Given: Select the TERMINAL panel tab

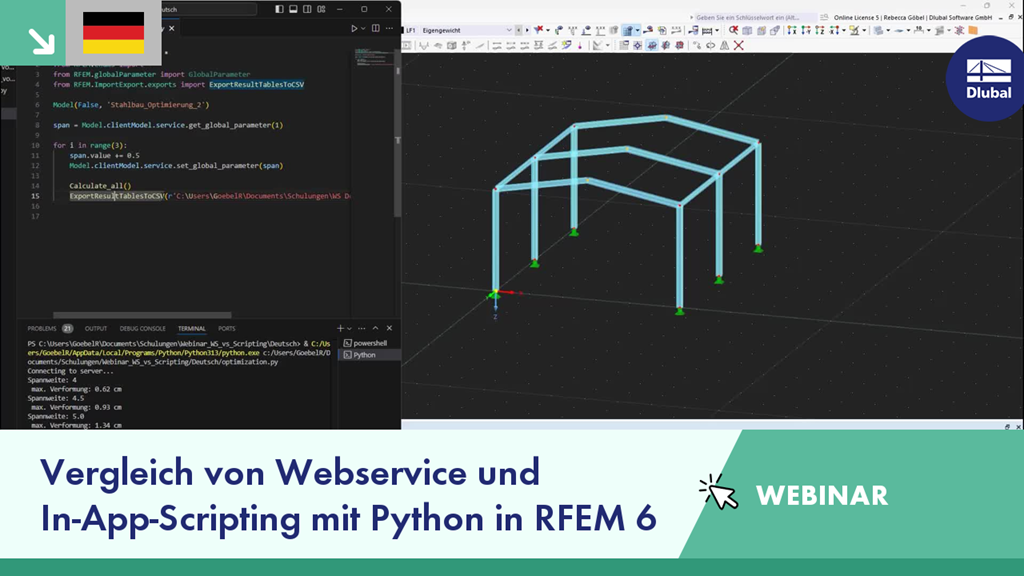Looking at the screenshot, I should (x=191, y=328).
